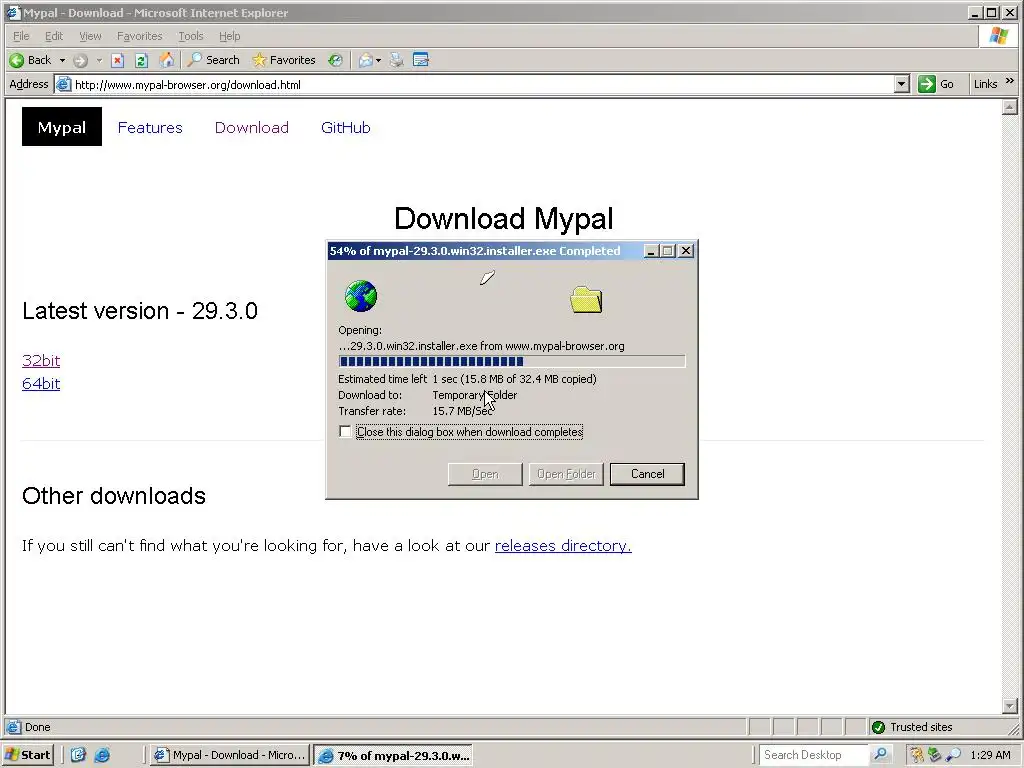Open the address bar dropdown arrow
This screenshot has width=1024, height=768.
point(902,84)
